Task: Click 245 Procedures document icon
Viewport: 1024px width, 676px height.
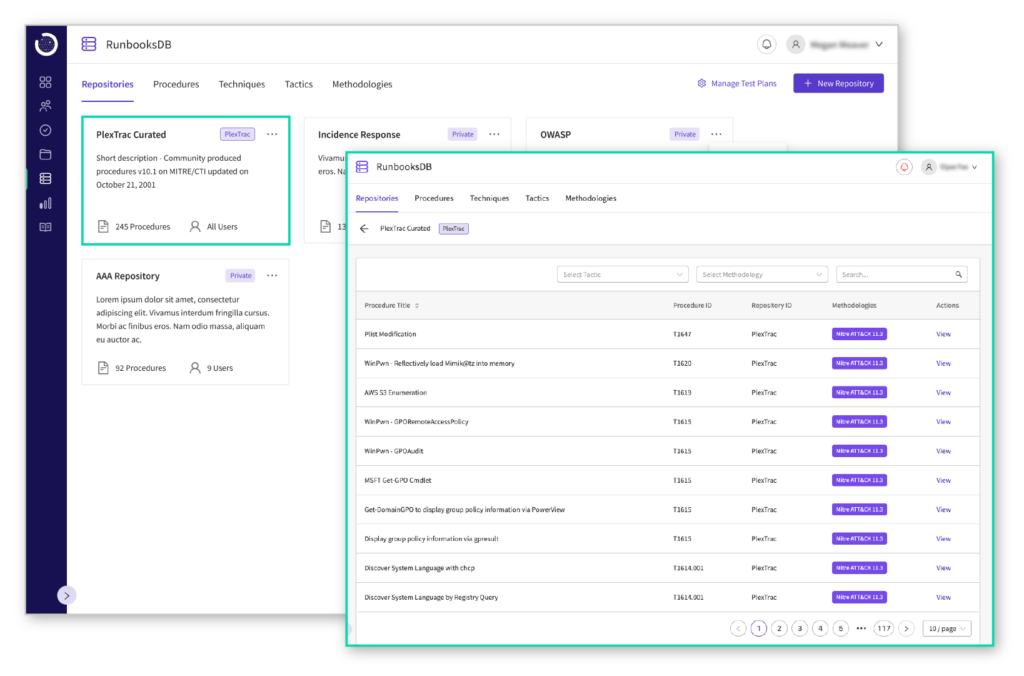Action: coord(103,227)
